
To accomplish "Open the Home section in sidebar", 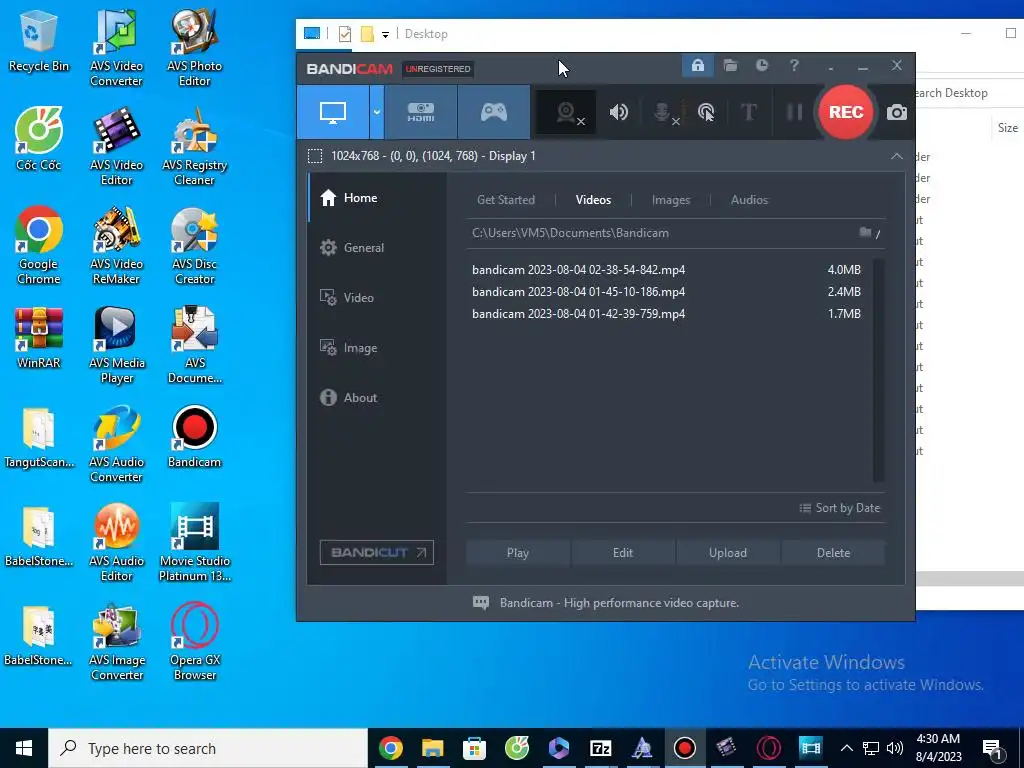I will click(x=377, y=198).
